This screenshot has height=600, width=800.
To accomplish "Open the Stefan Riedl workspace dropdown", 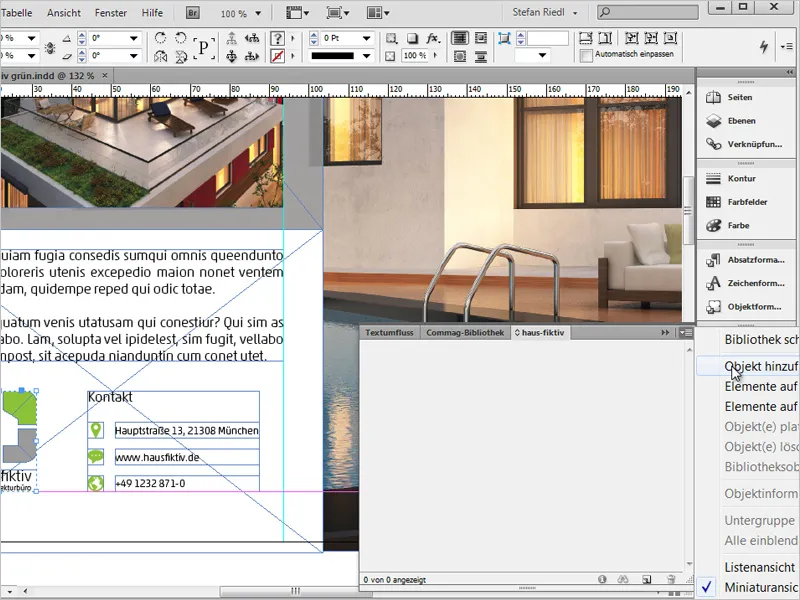I will click(545, 12).
